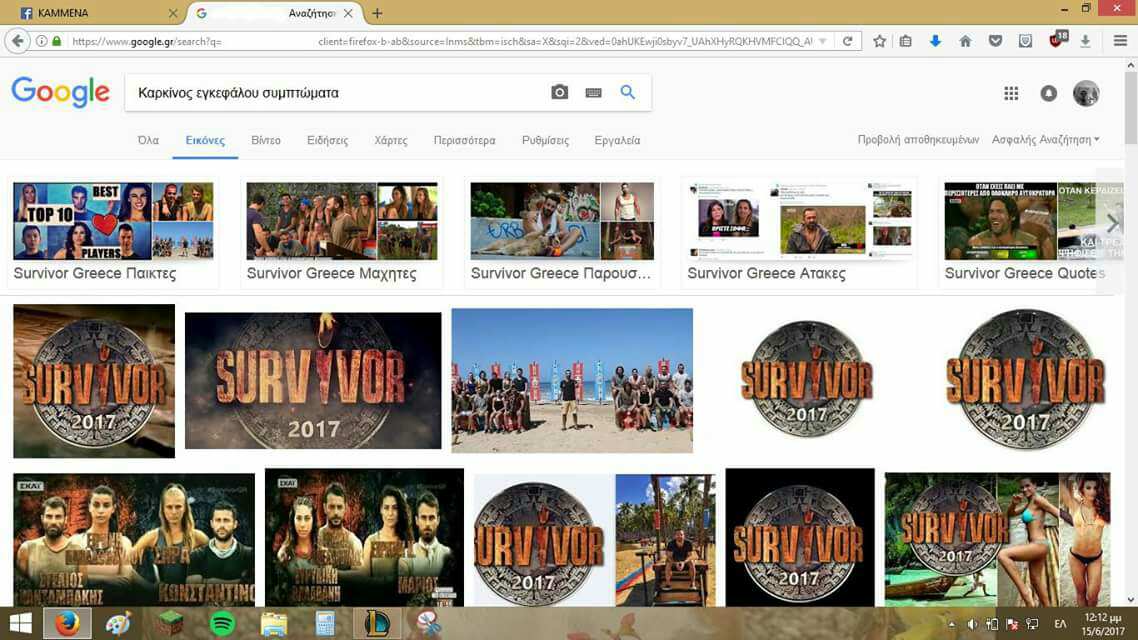1138x640 pixels.
Task: Click the URL address bar
Action: pyautogui.click(x=443, y=41)
